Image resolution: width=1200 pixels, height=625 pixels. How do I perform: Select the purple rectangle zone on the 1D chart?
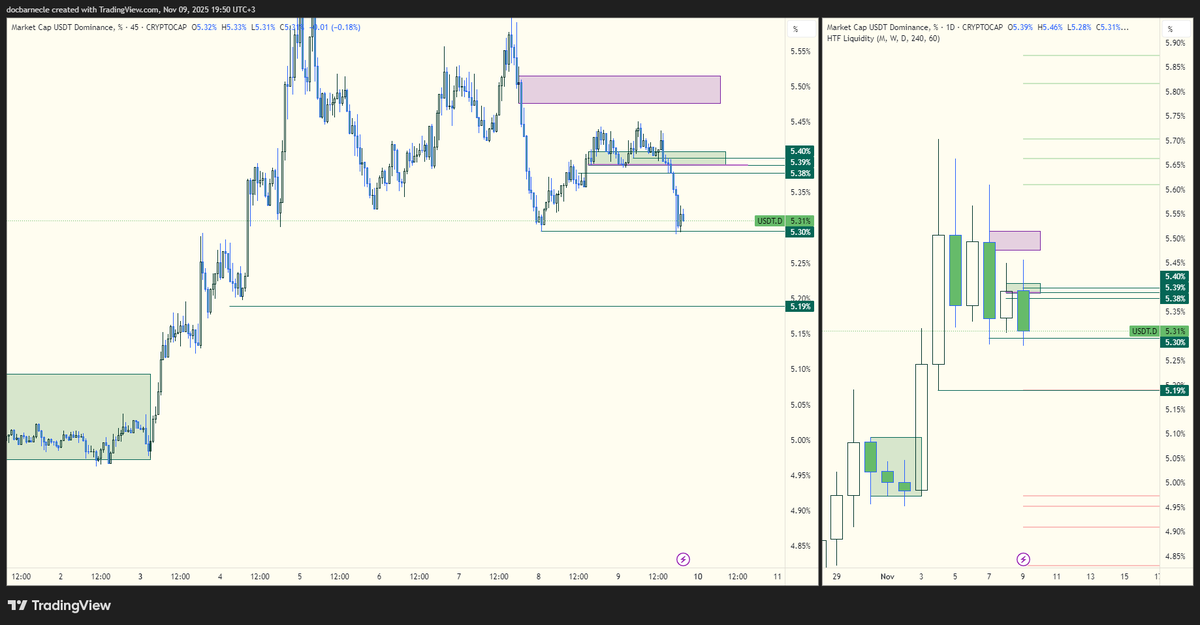(x=1015, y=240)
